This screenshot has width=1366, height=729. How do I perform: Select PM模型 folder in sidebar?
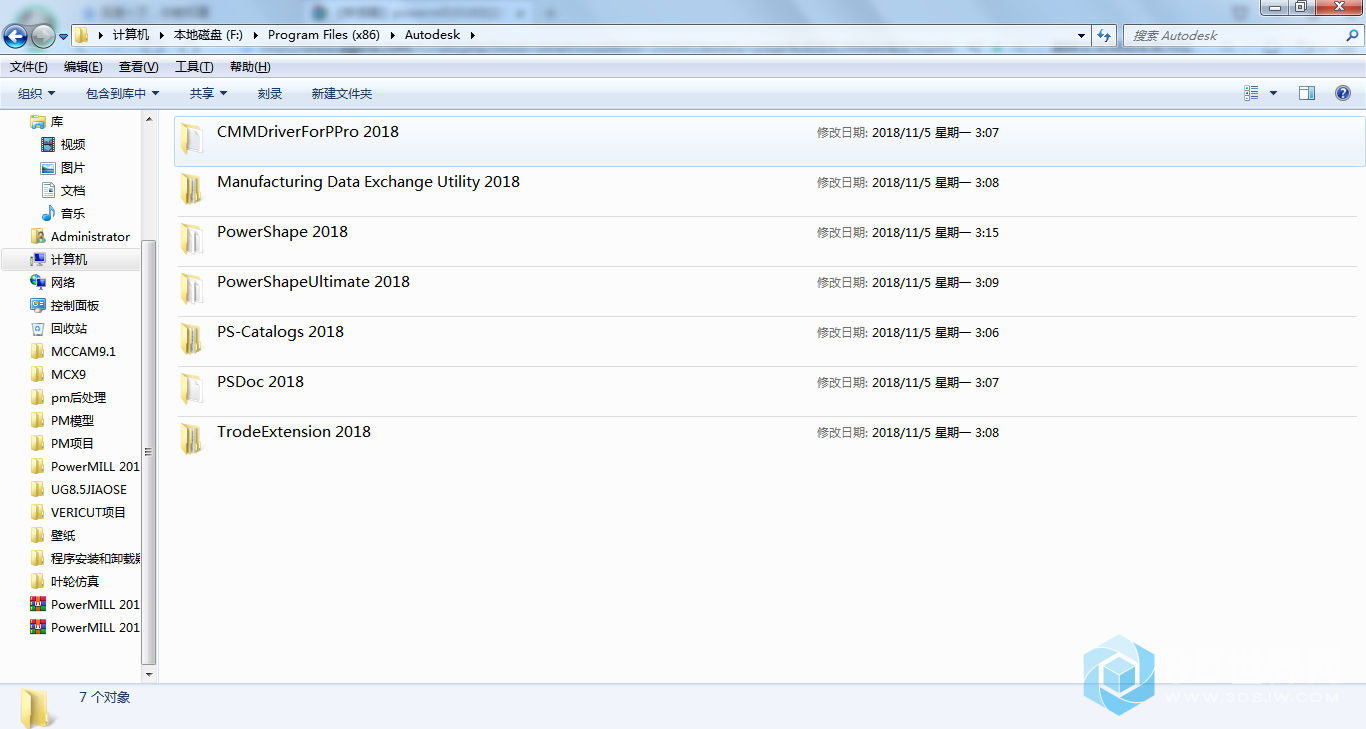click(72, 420)
